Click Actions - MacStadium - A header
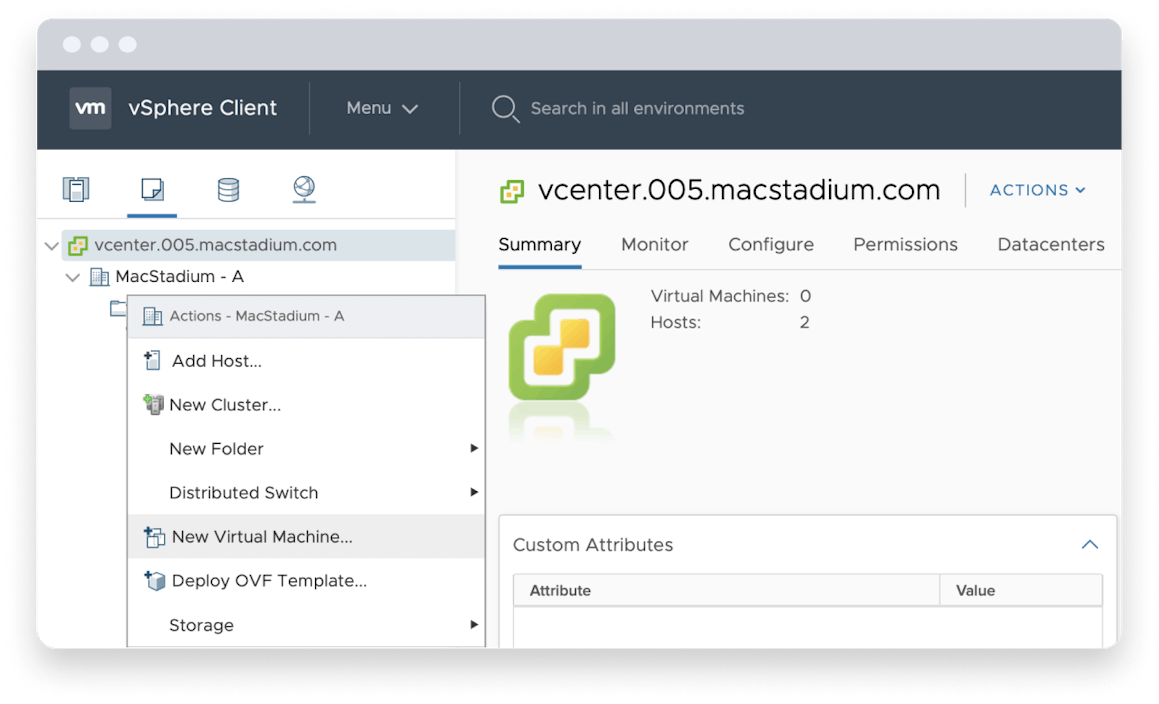This screenshot has height=704, width=1159. point(306,317)
